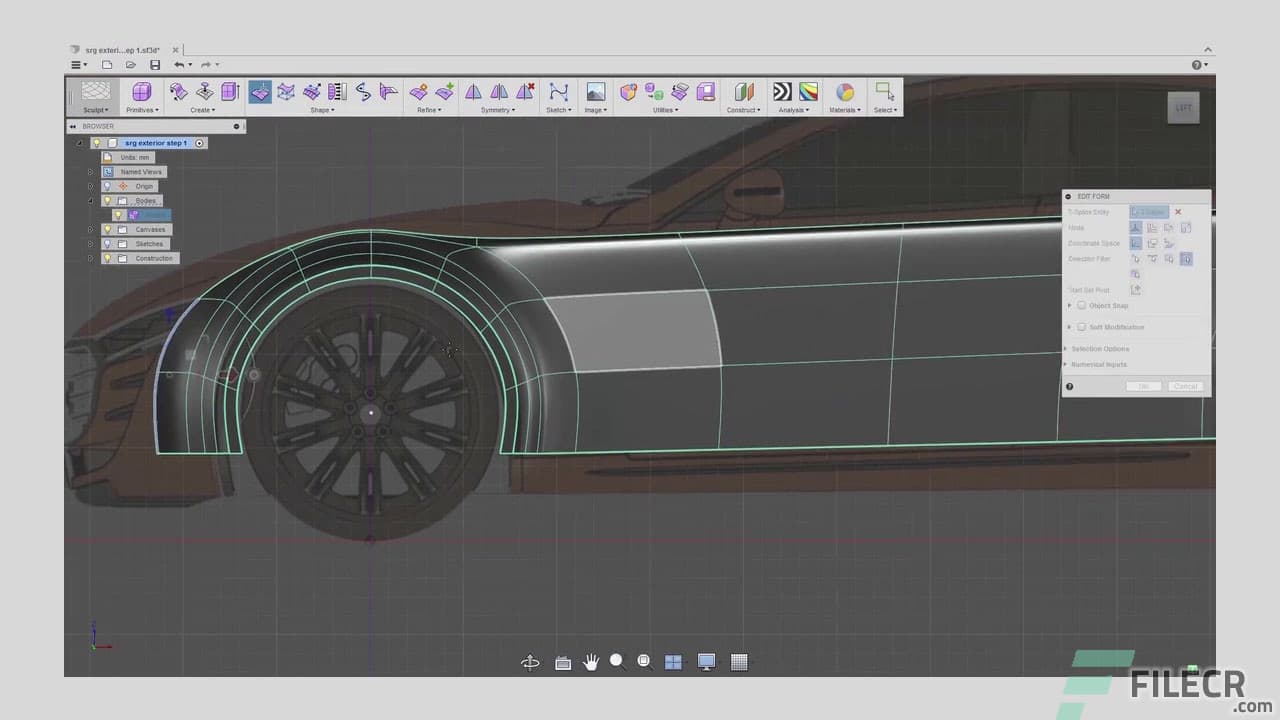1280x720 pixels.
Task: Toggle visibility of the Bodies folder
Action: tap(107, 200)
